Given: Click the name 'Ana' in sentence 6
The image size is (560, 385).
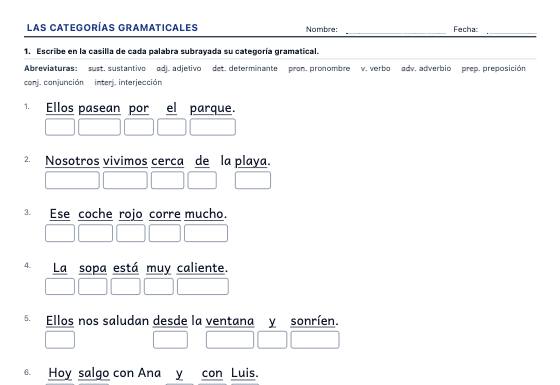Looking at the screenshot, I should tap(149, 373).
